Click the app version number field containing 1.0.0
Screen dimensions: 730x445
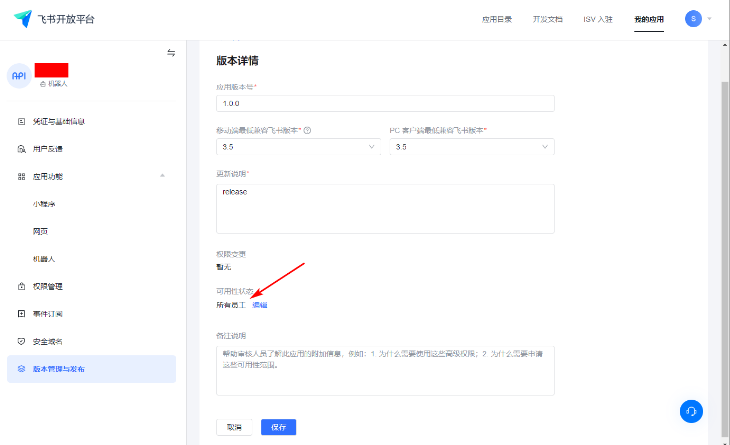tap(385, 103)
